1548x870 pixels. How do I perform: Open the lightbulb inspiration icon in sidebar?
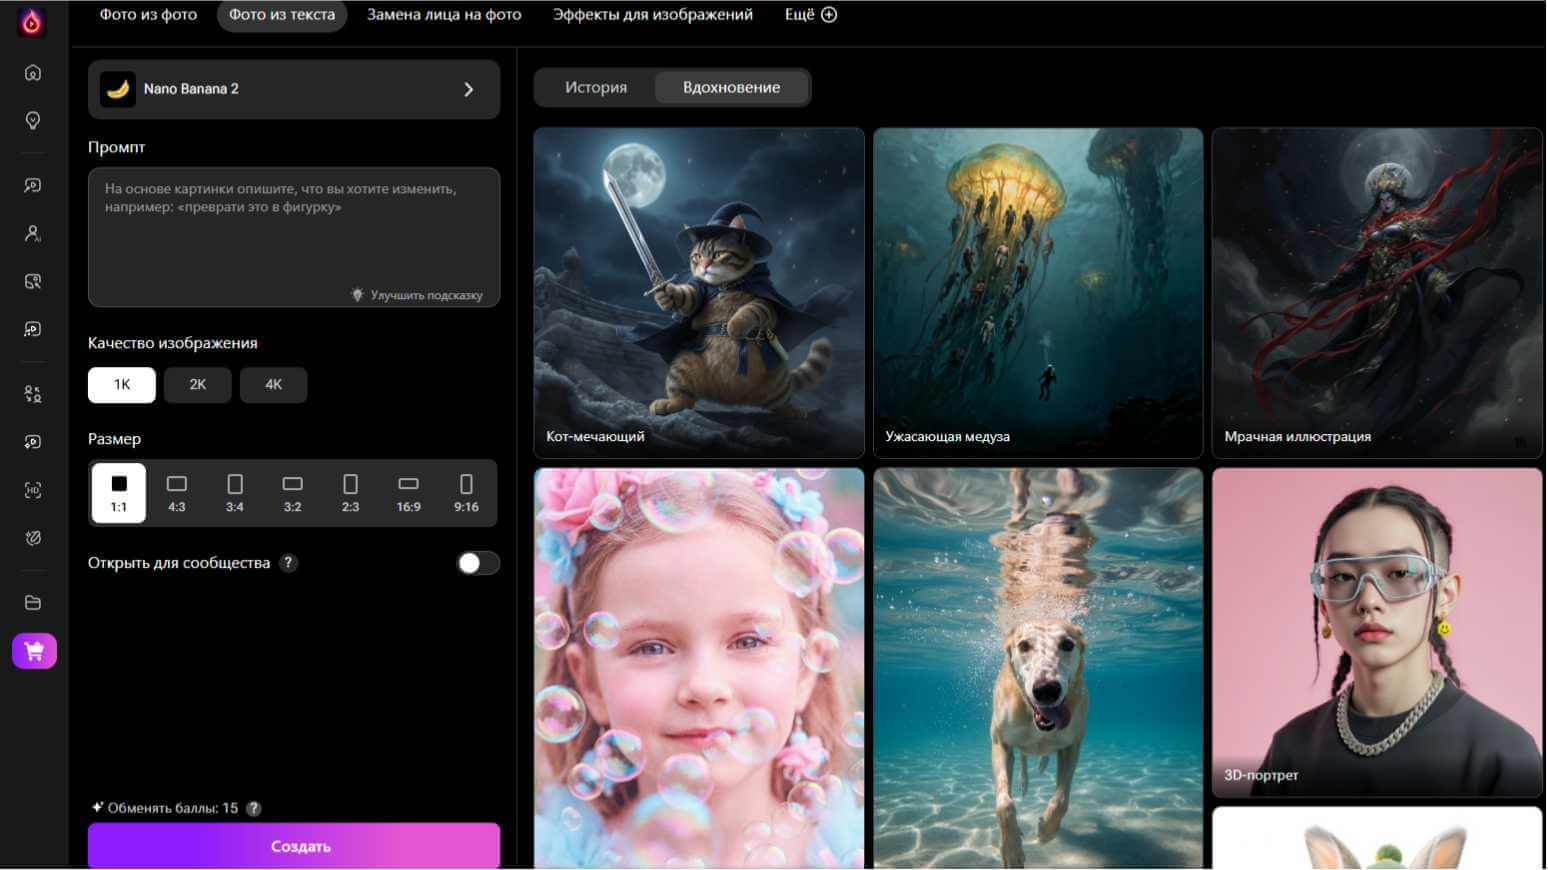pyautogui.click(x=33, y=121)
